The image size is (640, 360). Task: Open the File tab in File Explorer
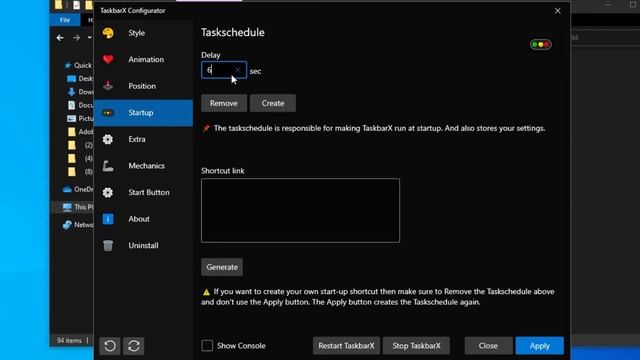pos(65,20)
